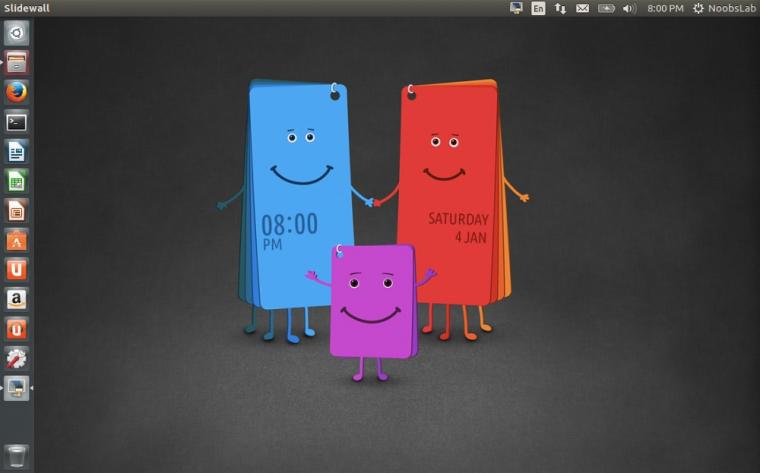Click the Slidewall launcher icon
Screen dimensions: 760x473
(16, 388)
